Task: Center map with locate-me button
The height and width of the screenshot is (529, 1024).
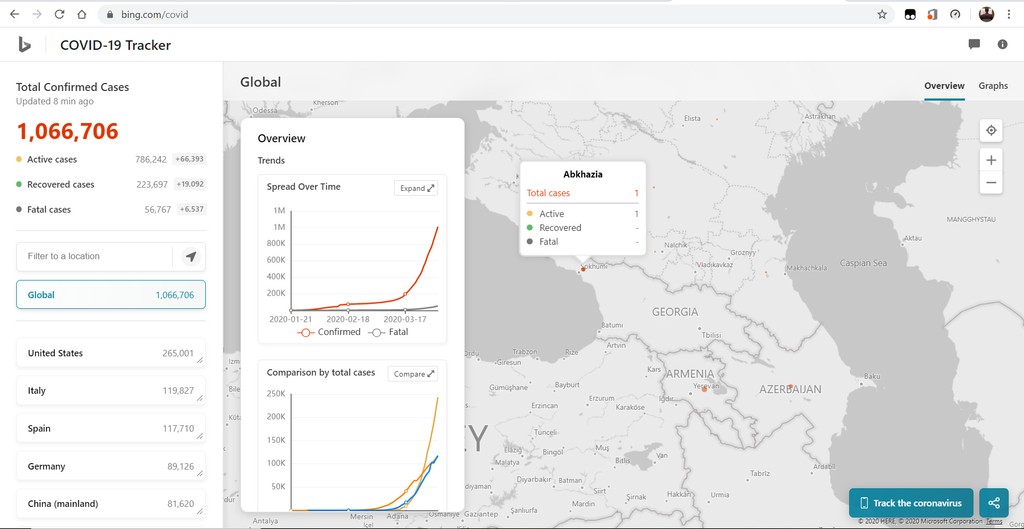Action: click(x=991, y=131)
